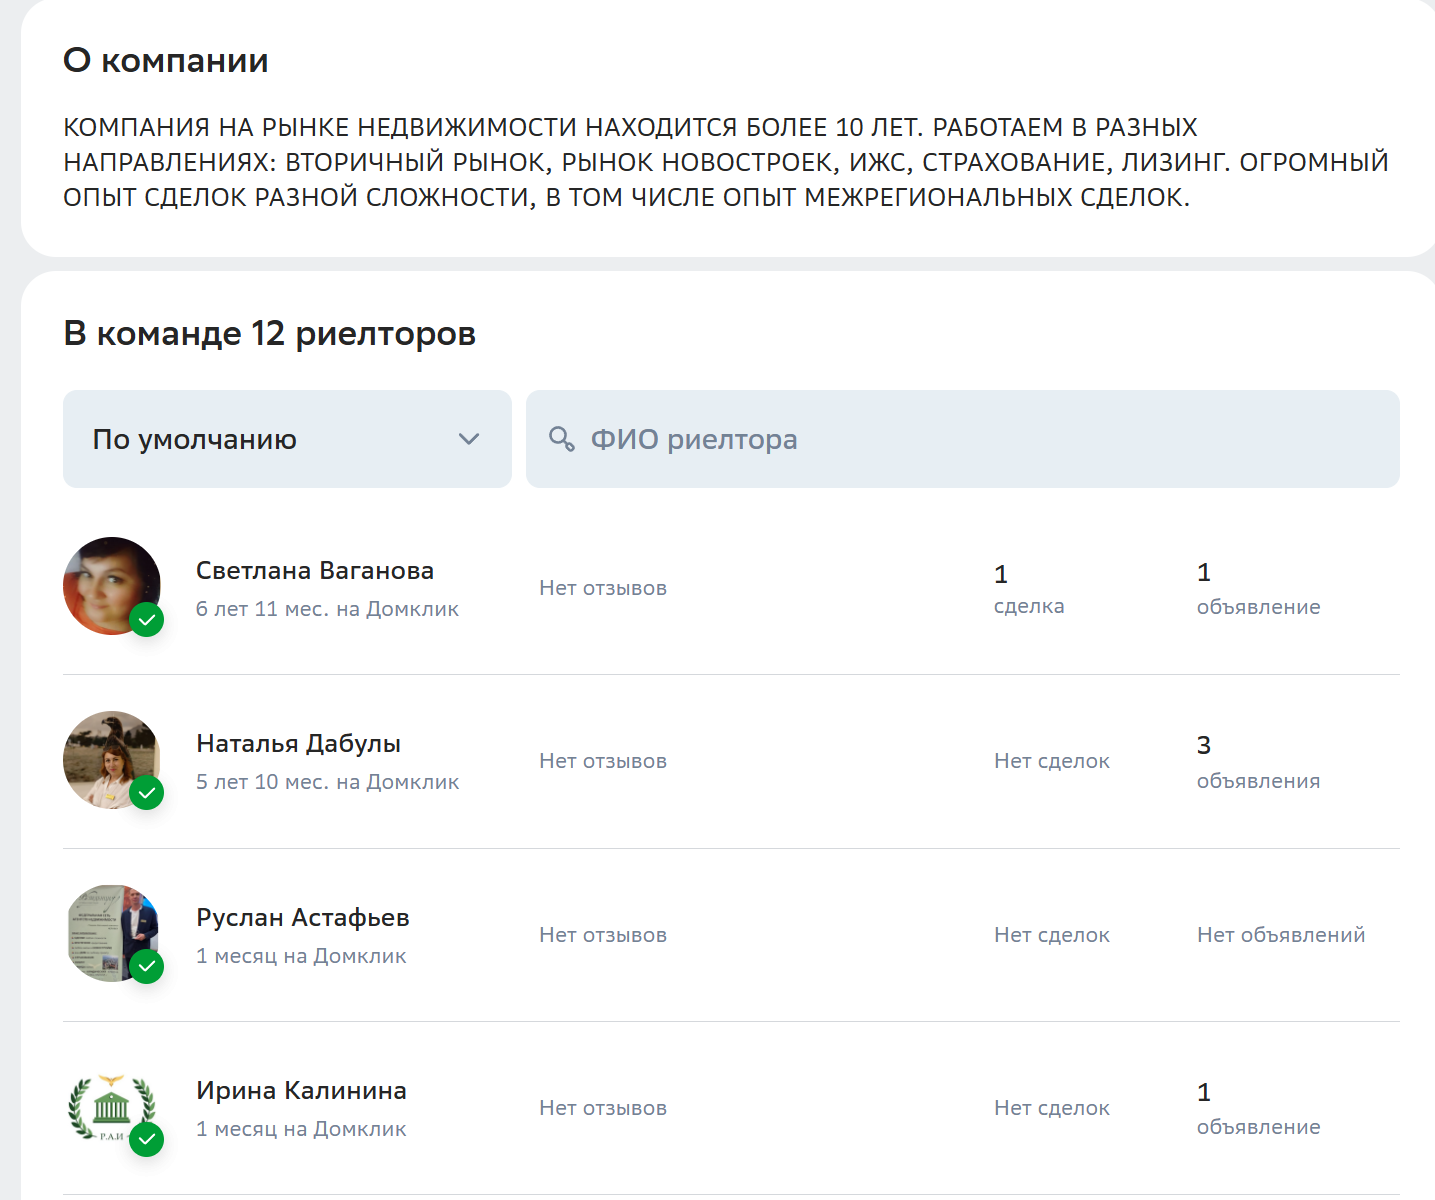Viewport: 1435px width, 1200px height.
Task: Click Светлана Ваганова's «1 сделка» count
Action: pos(1028,589)
